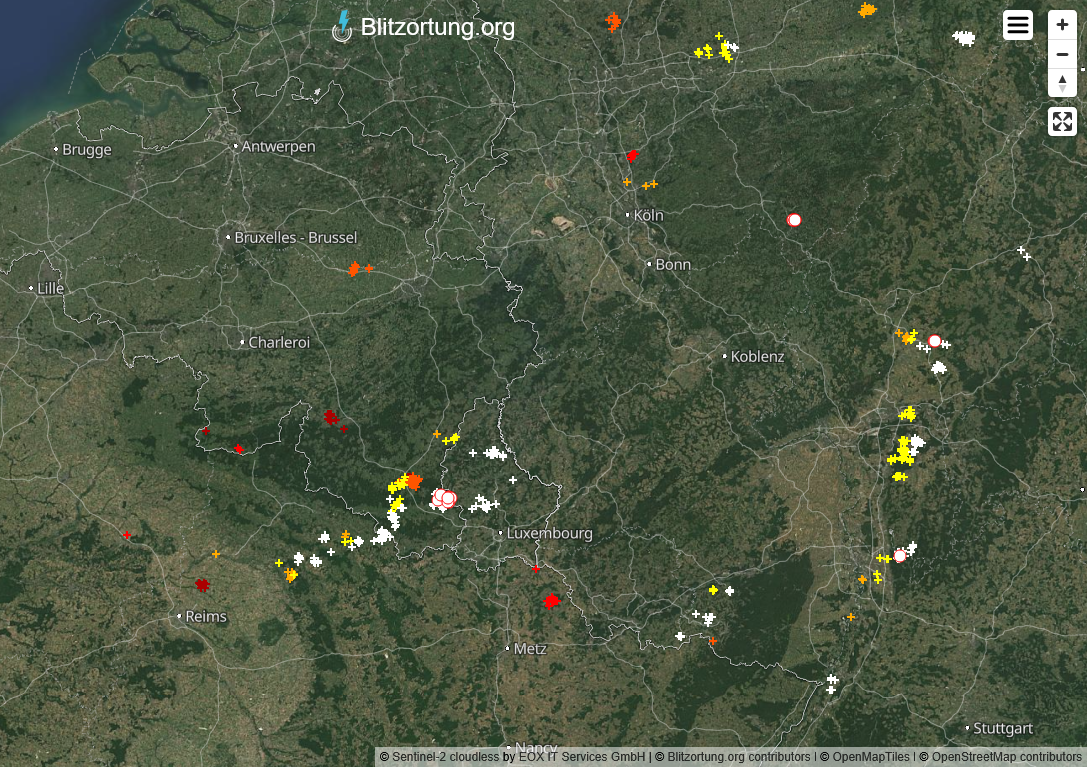Click the orange strike marker east of Bruxelles
The width and height of the screenshot is (1087, 767).
coord(354,268)
